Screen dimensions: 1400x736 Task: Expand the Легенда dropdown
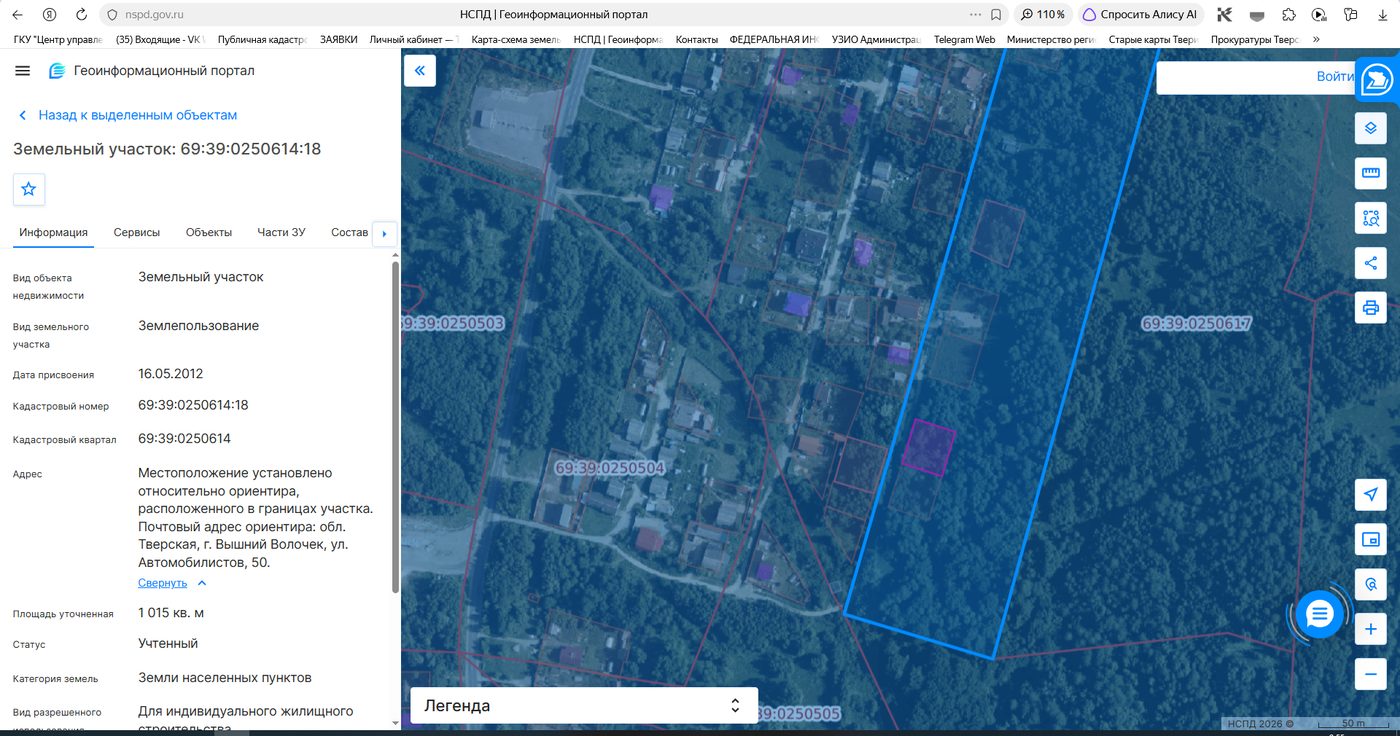(x=584, y=706)
